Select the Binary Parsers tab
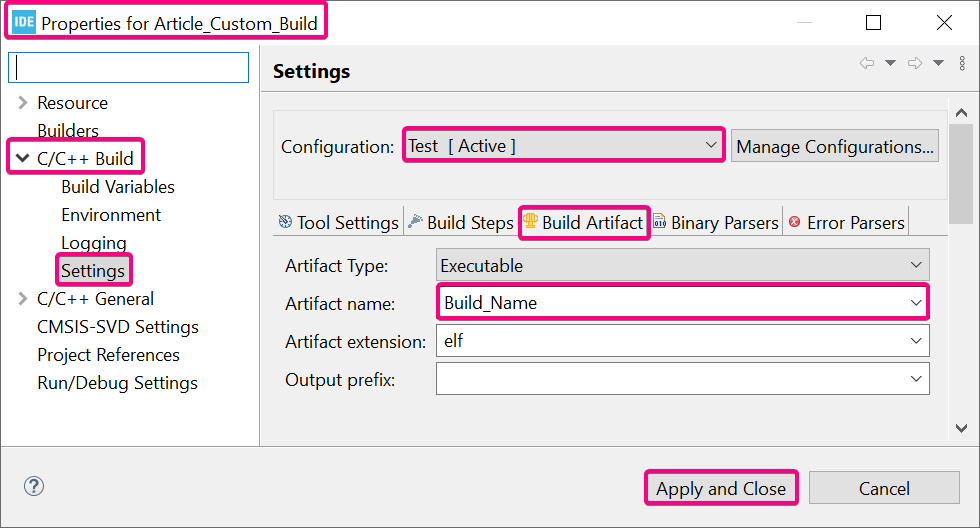980x528 pixels. pyautogui.click(x=715, y=223)
